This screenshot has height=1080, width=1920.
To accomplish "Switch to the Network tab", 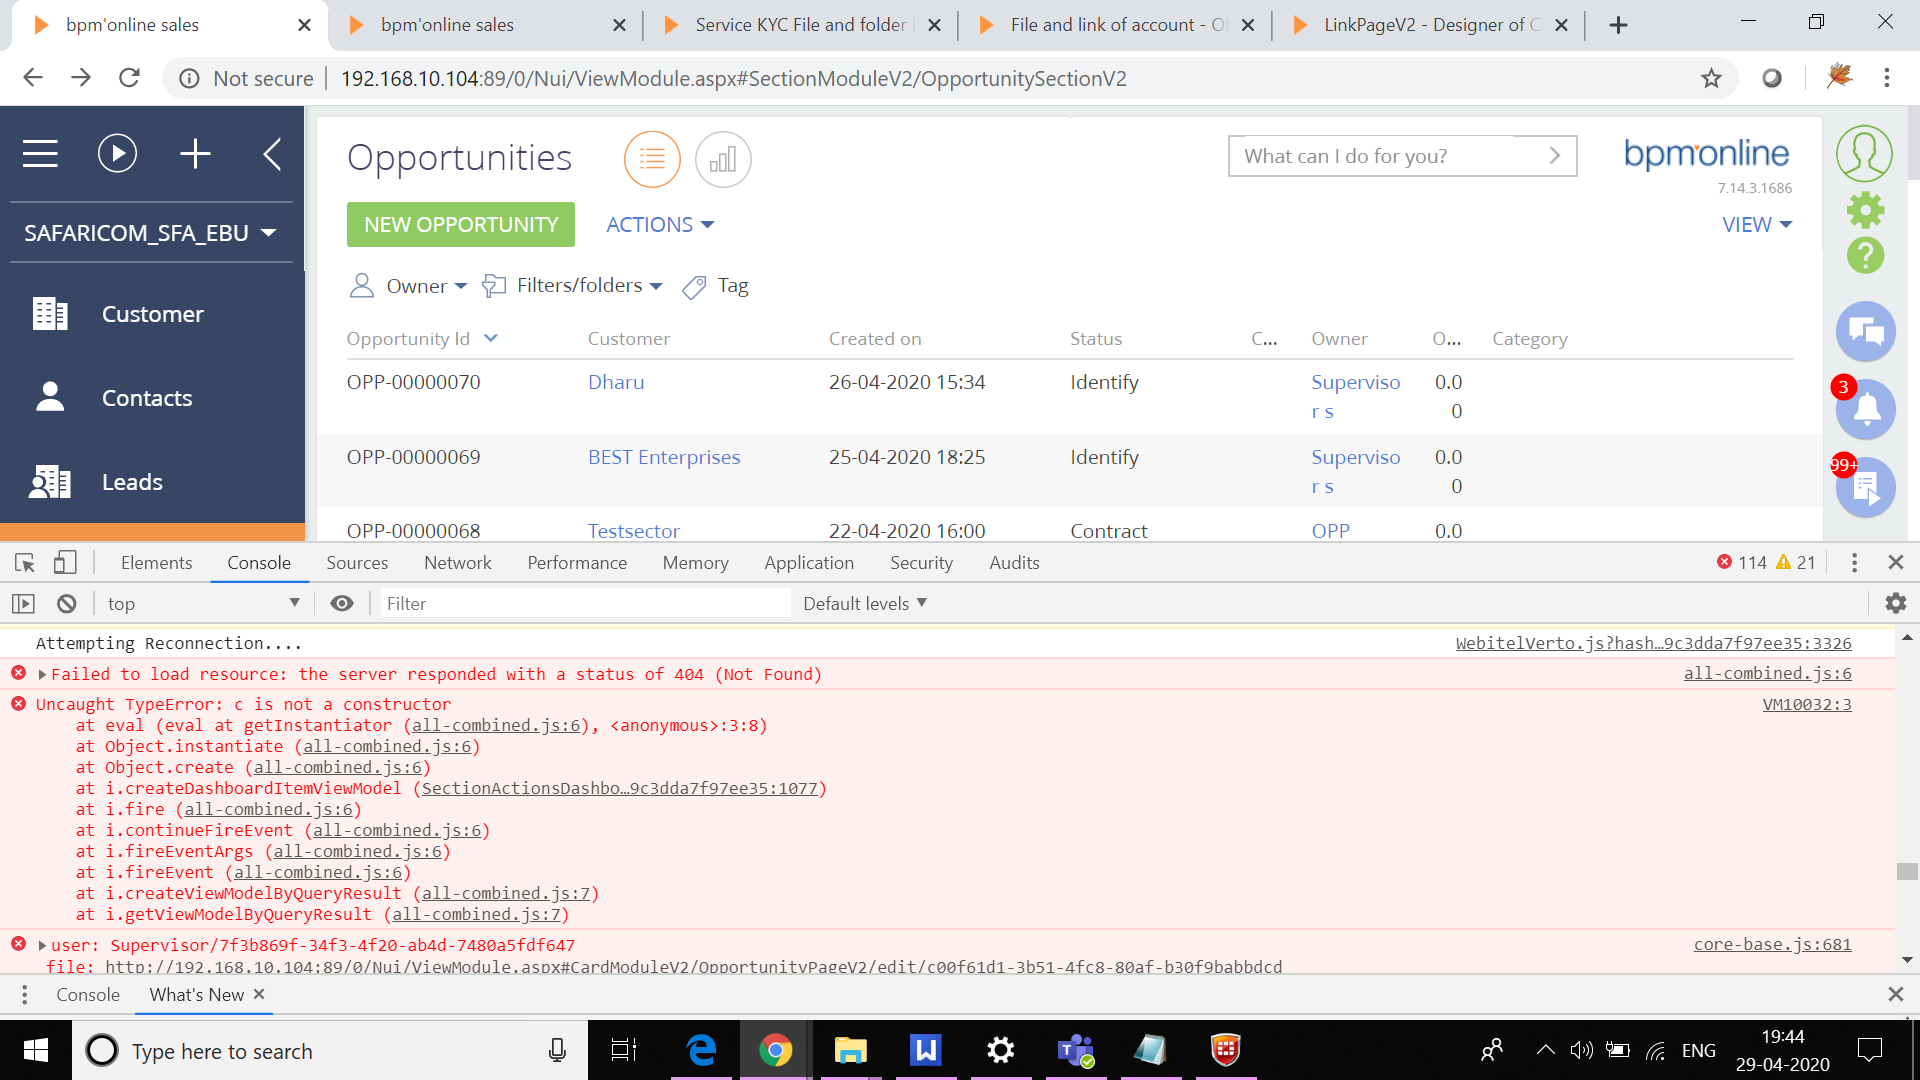I will click(458, 563).
